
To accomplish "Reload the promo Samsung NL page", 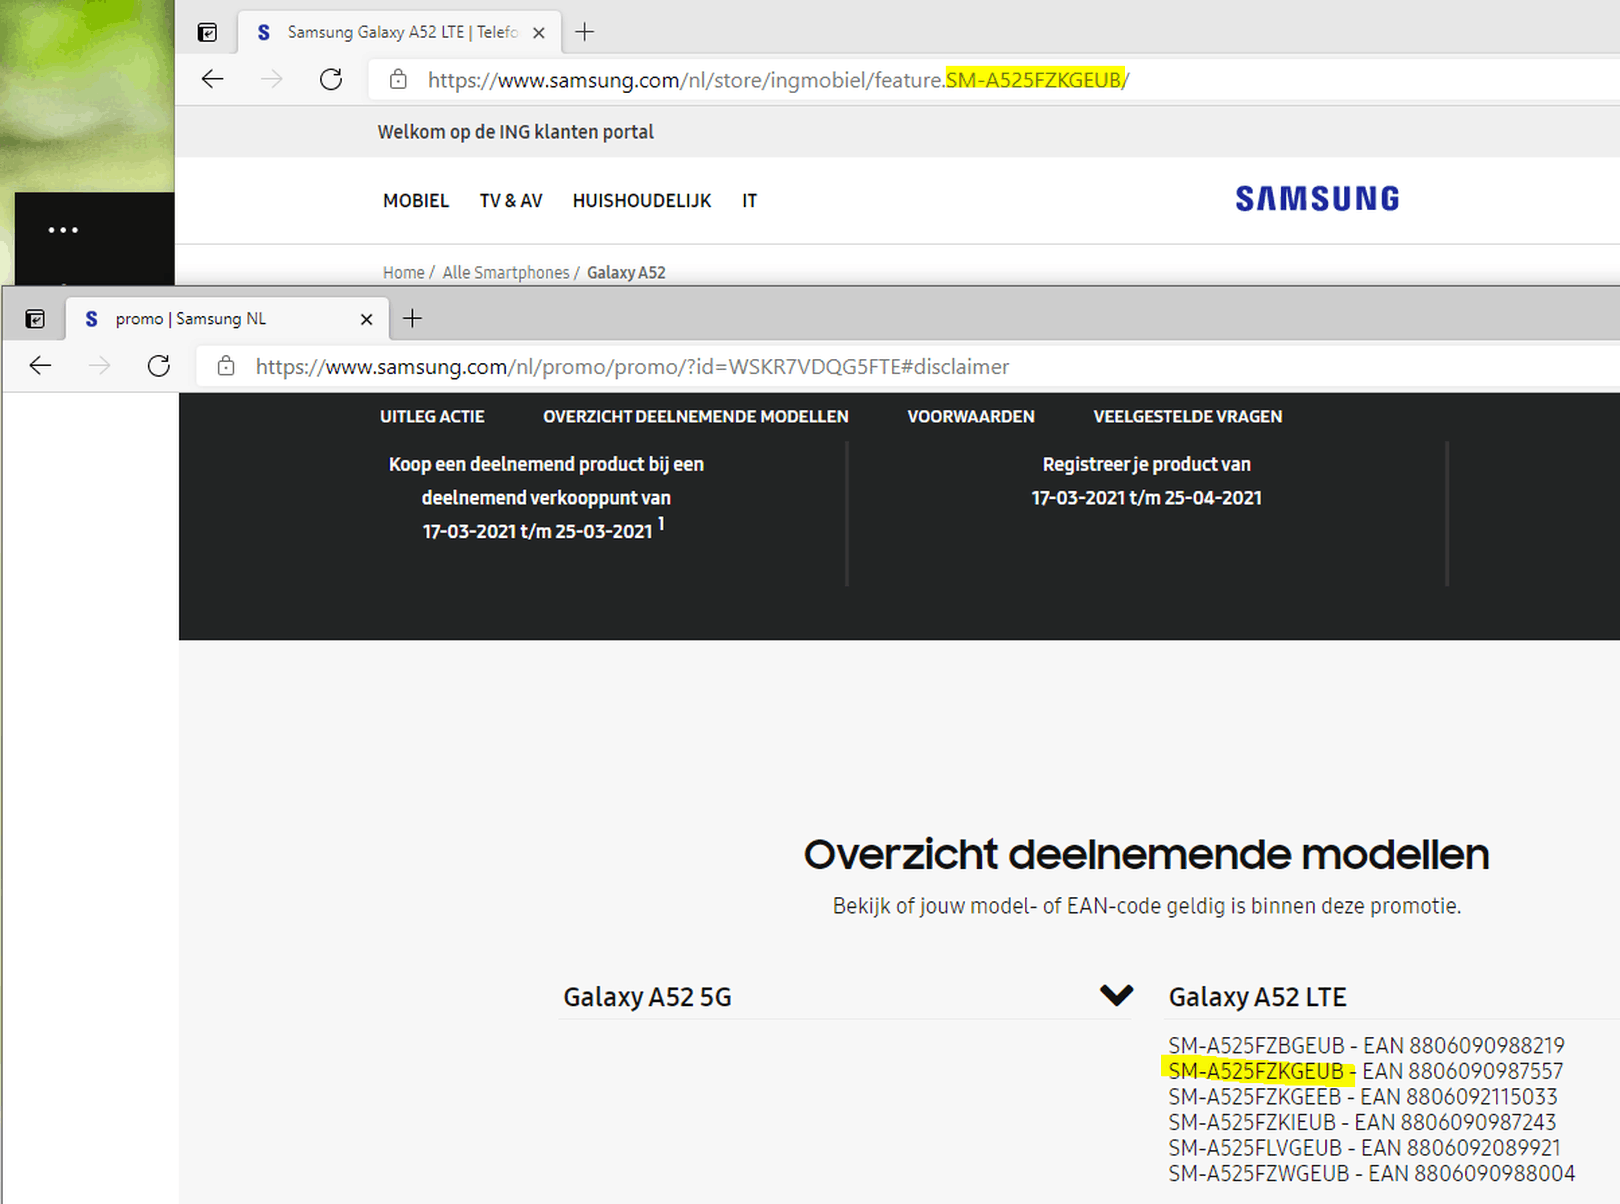I will (159, 366).
